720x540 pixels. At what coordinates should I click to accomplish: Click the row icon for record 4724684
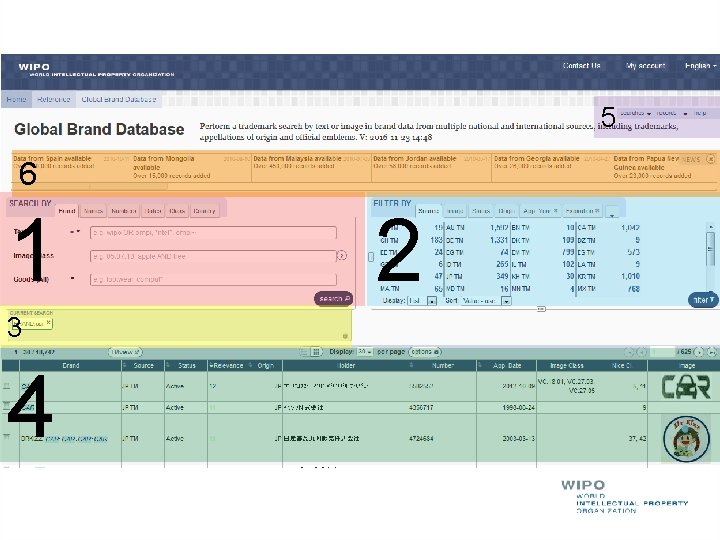point(6,437)
